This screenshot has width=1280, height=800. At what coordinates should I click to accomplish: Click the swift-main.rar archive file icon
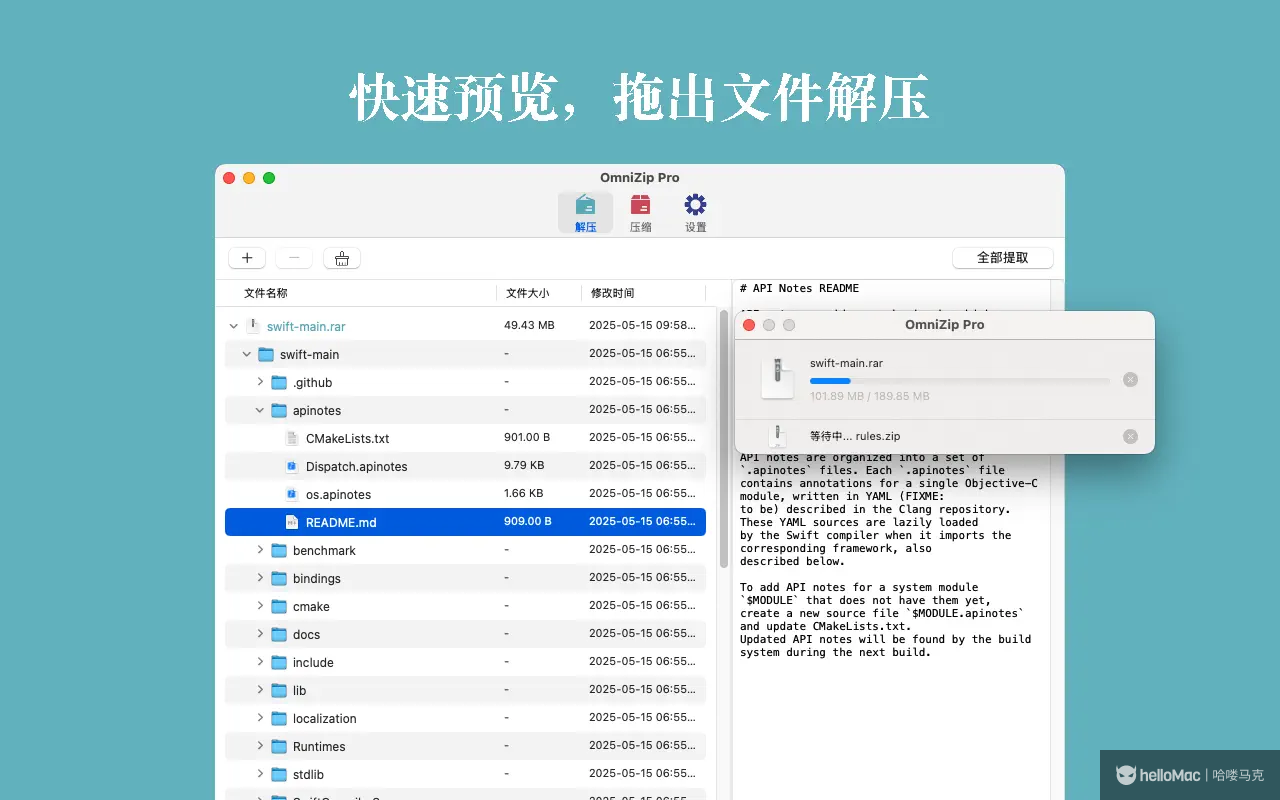tap(253, 326)
